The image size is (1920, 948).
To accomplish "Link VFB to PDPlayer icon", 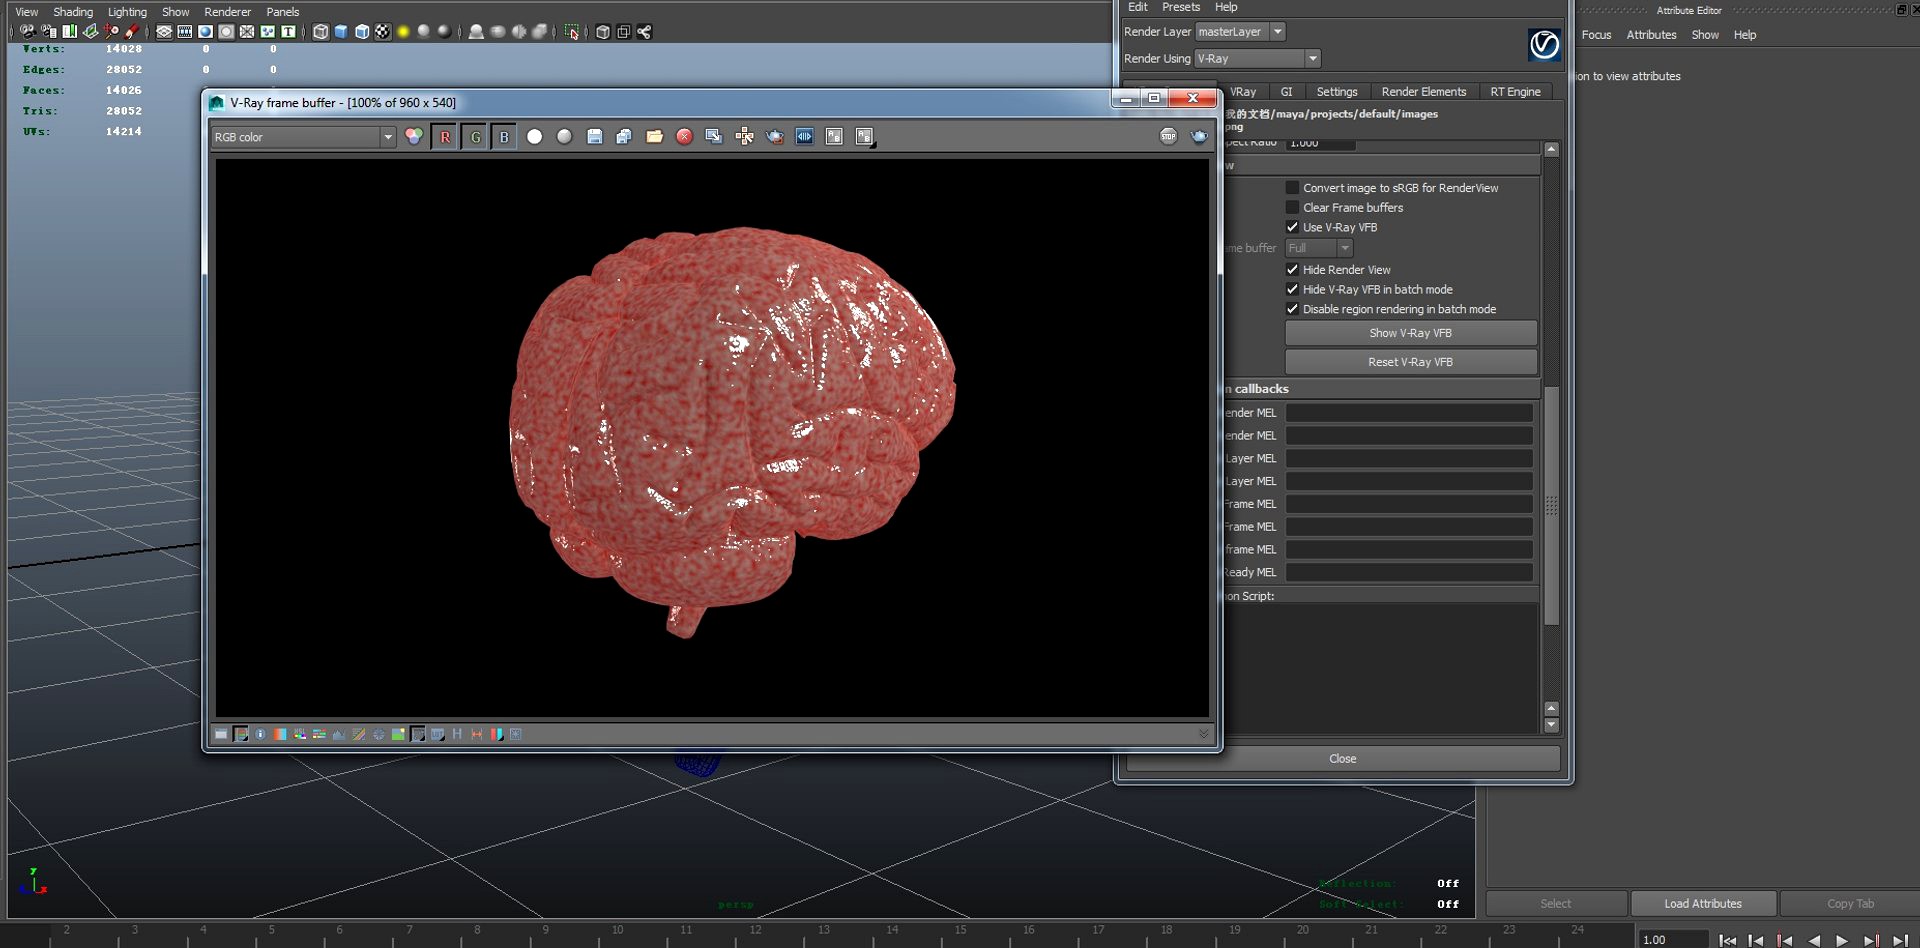I will (804, 137).
